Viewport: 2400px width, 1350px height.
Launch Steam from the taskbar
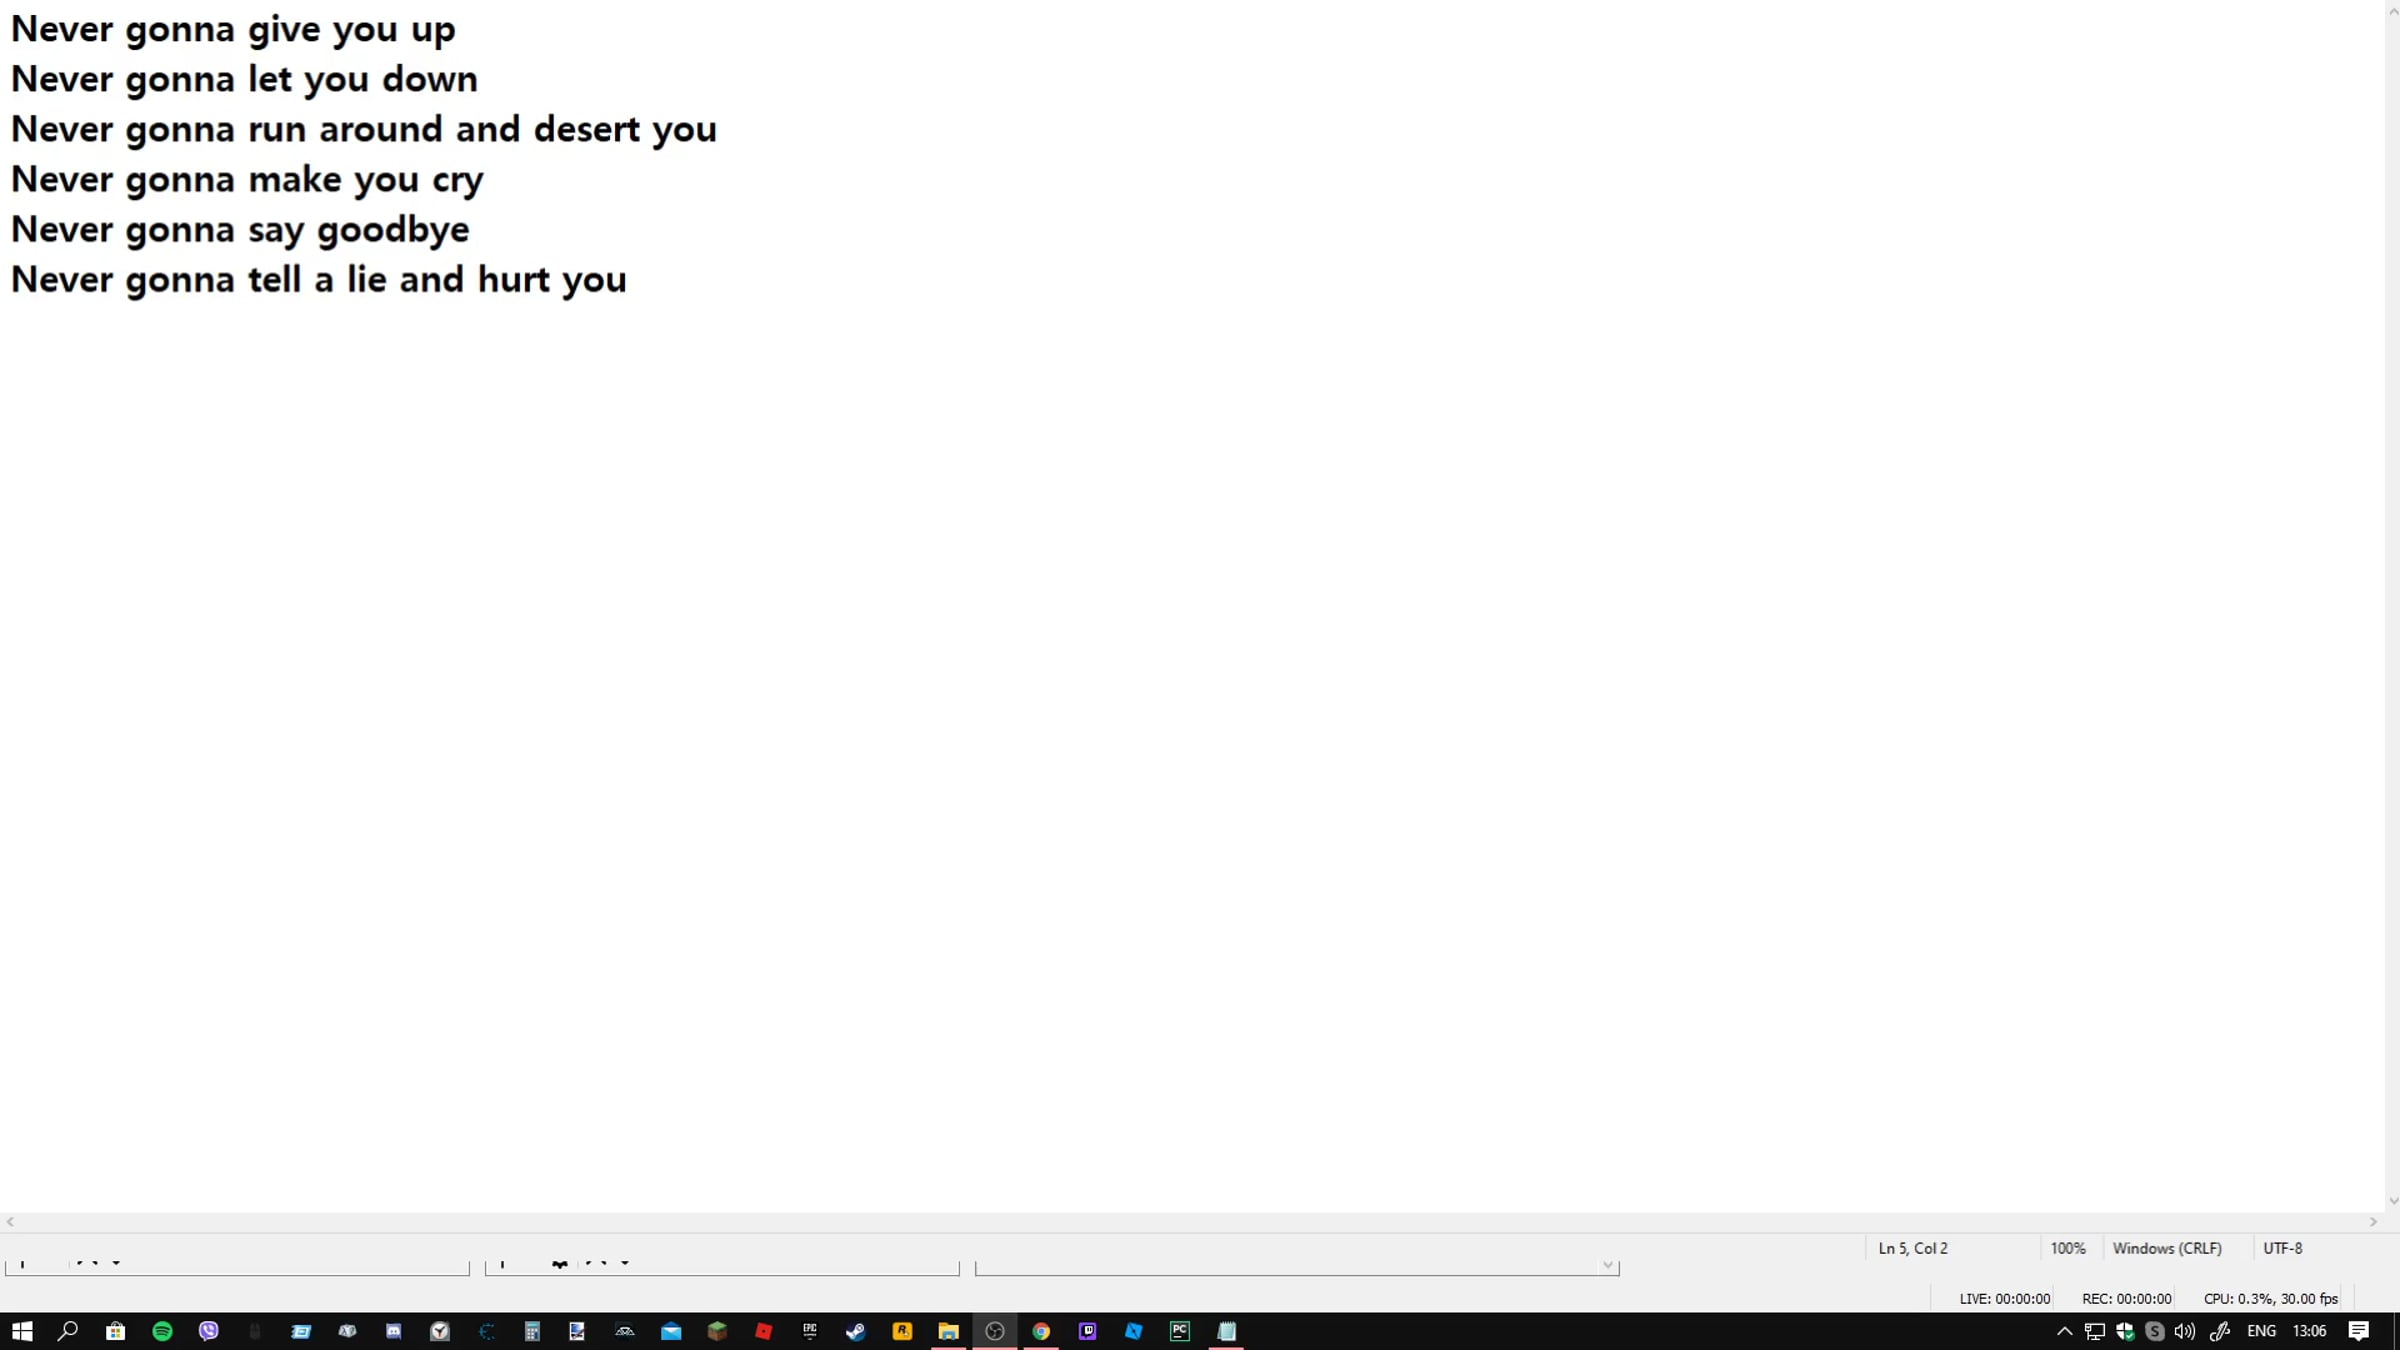click(856, 1331)
